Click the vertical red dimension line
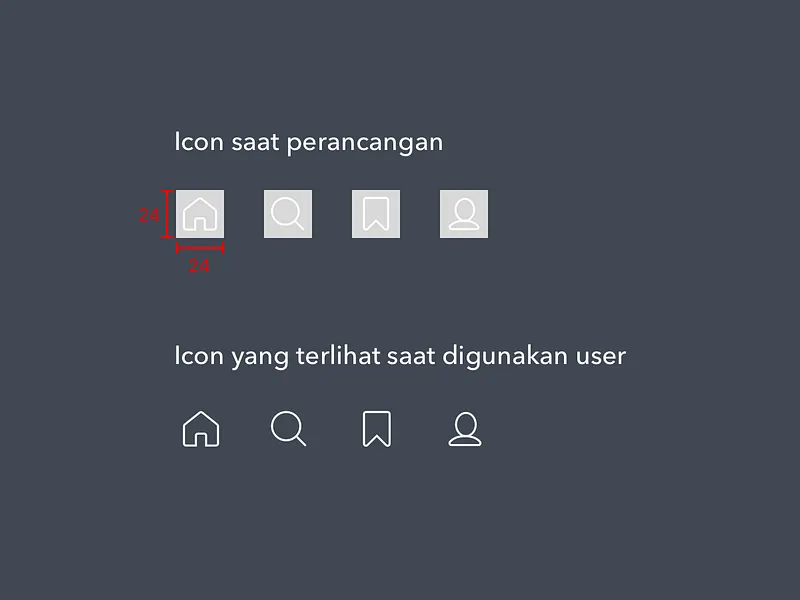 tap(167, 214)
